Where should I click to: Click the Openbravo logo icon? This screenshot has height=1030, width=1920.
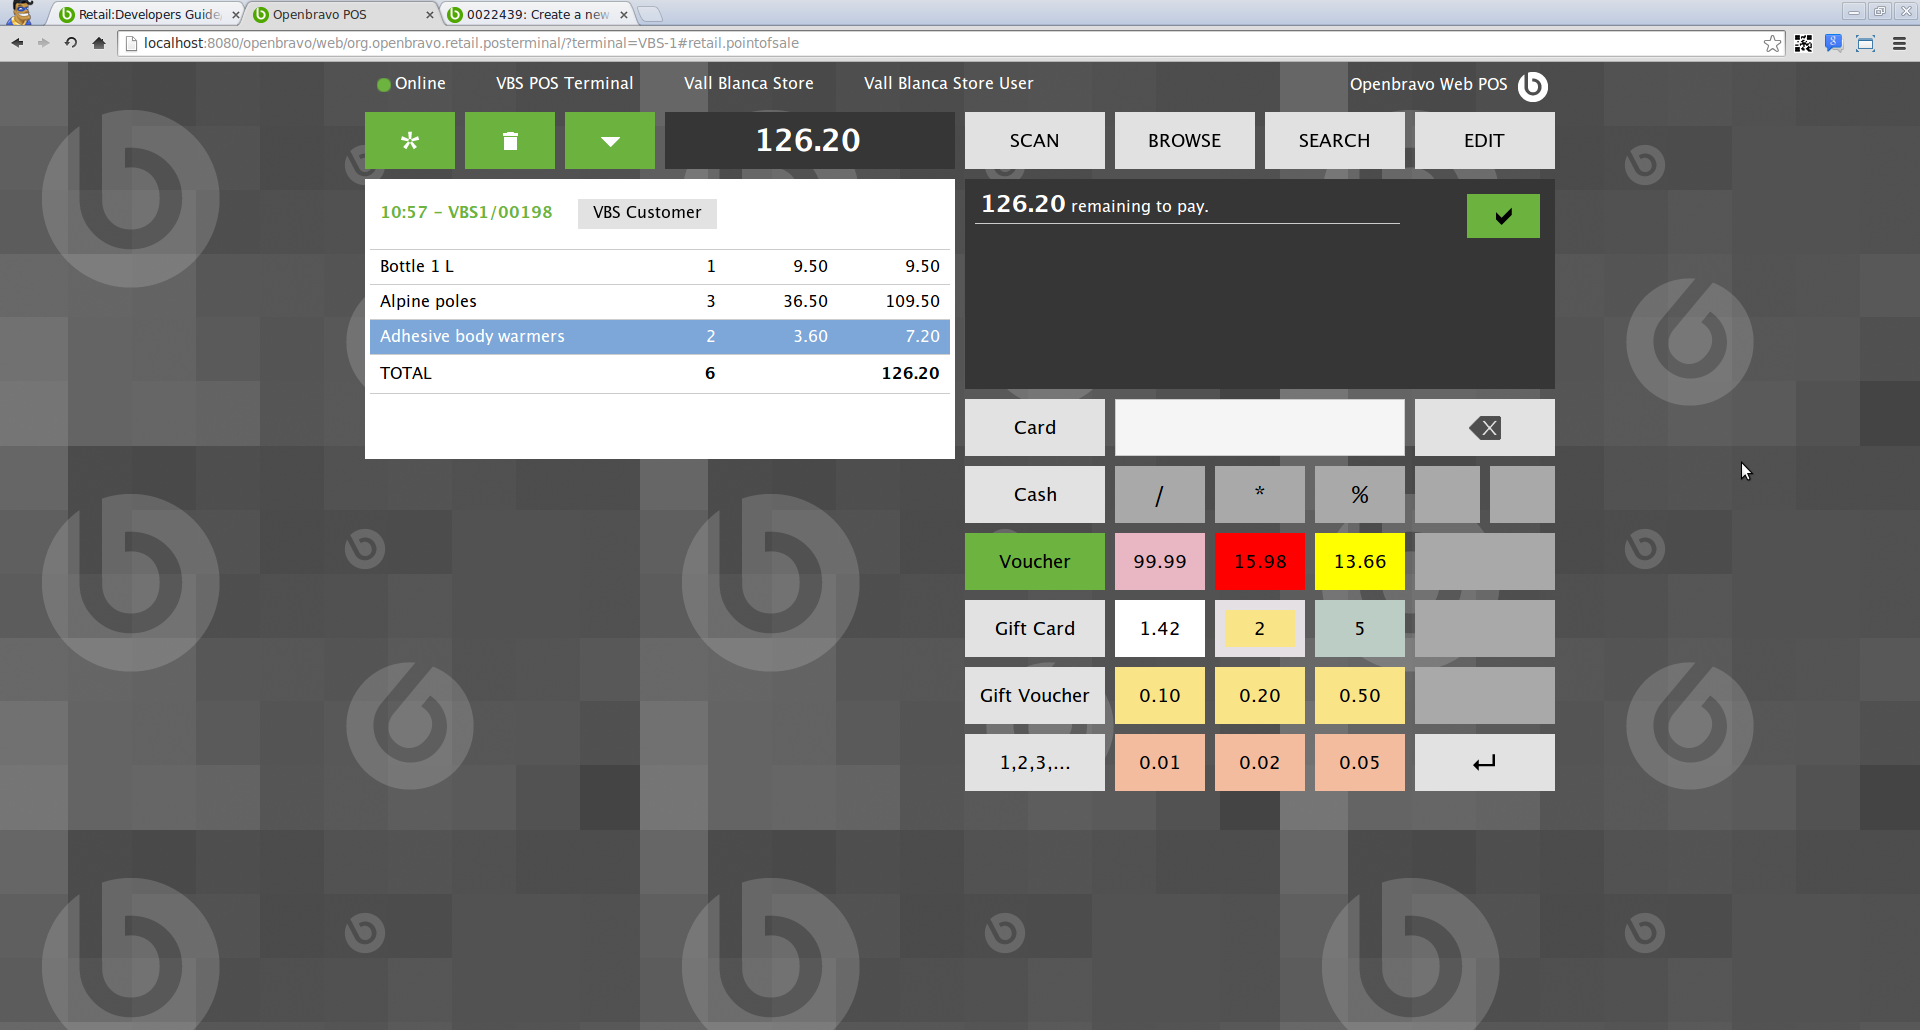[x=1533, y=86]
